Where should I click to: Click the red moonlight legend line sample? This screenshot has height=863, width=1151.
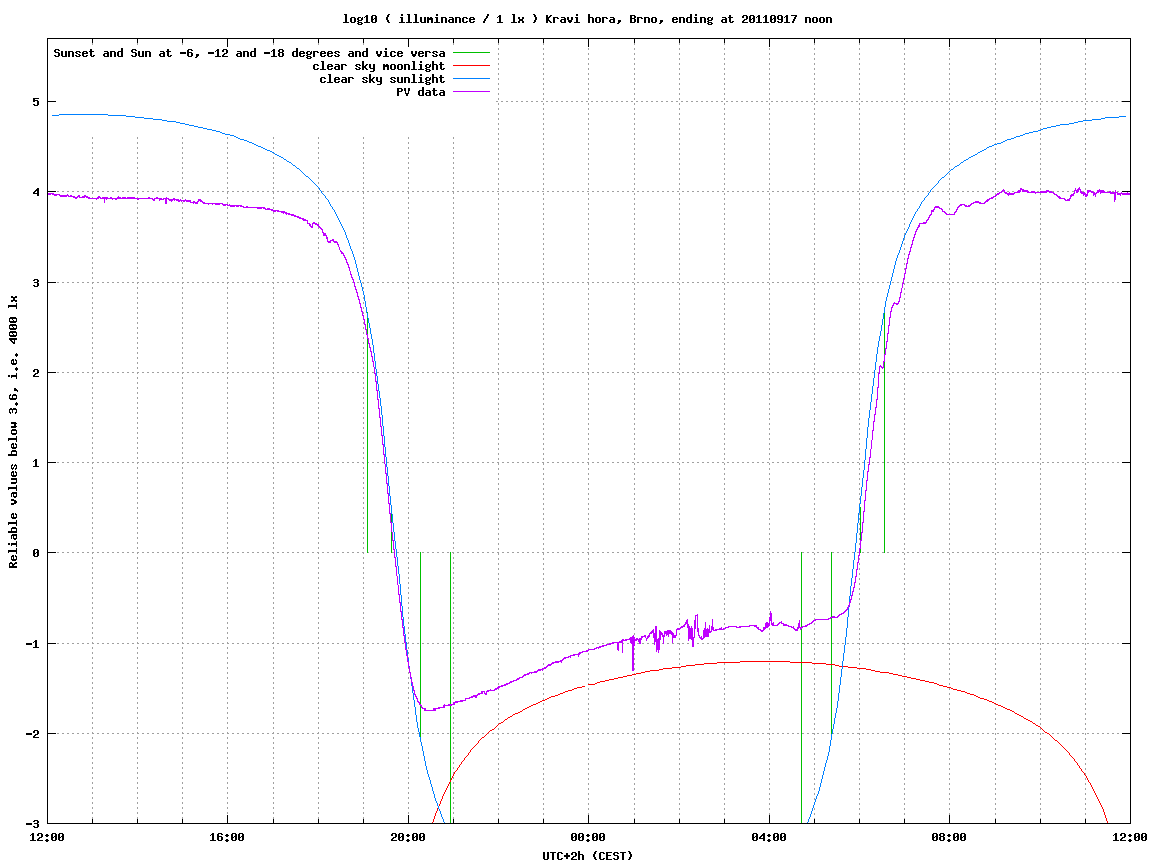tap(471, 66)
